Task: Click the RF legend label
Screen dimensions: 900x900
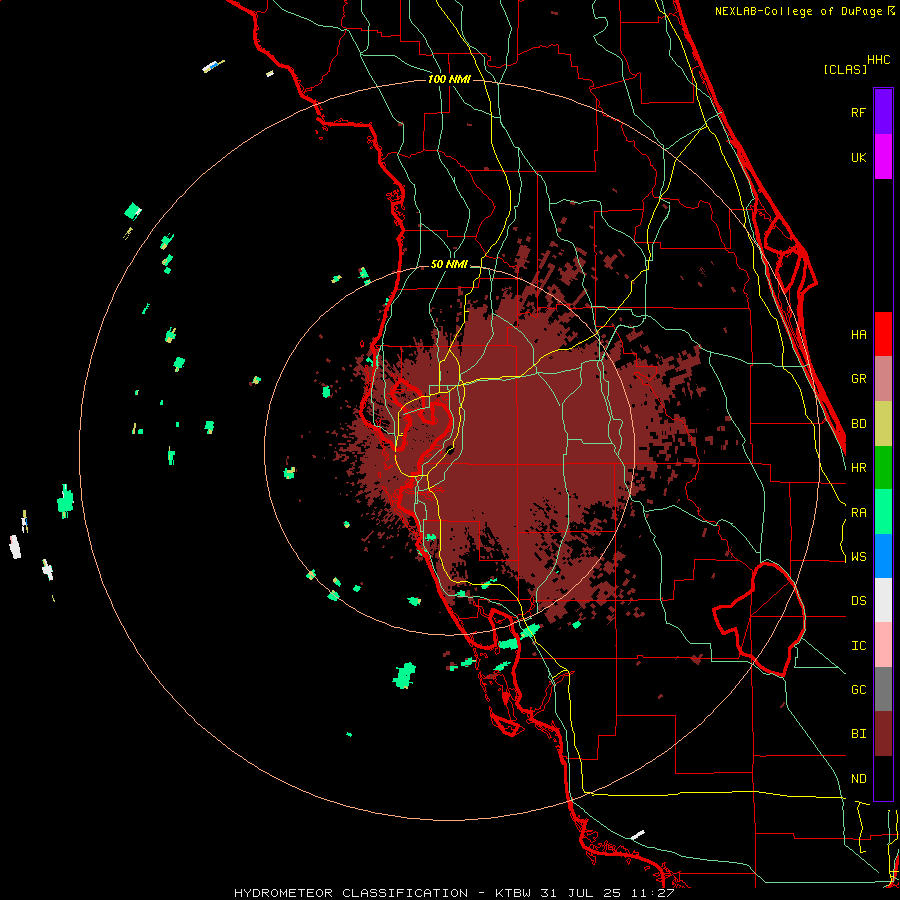Action: tap(858, 112)
